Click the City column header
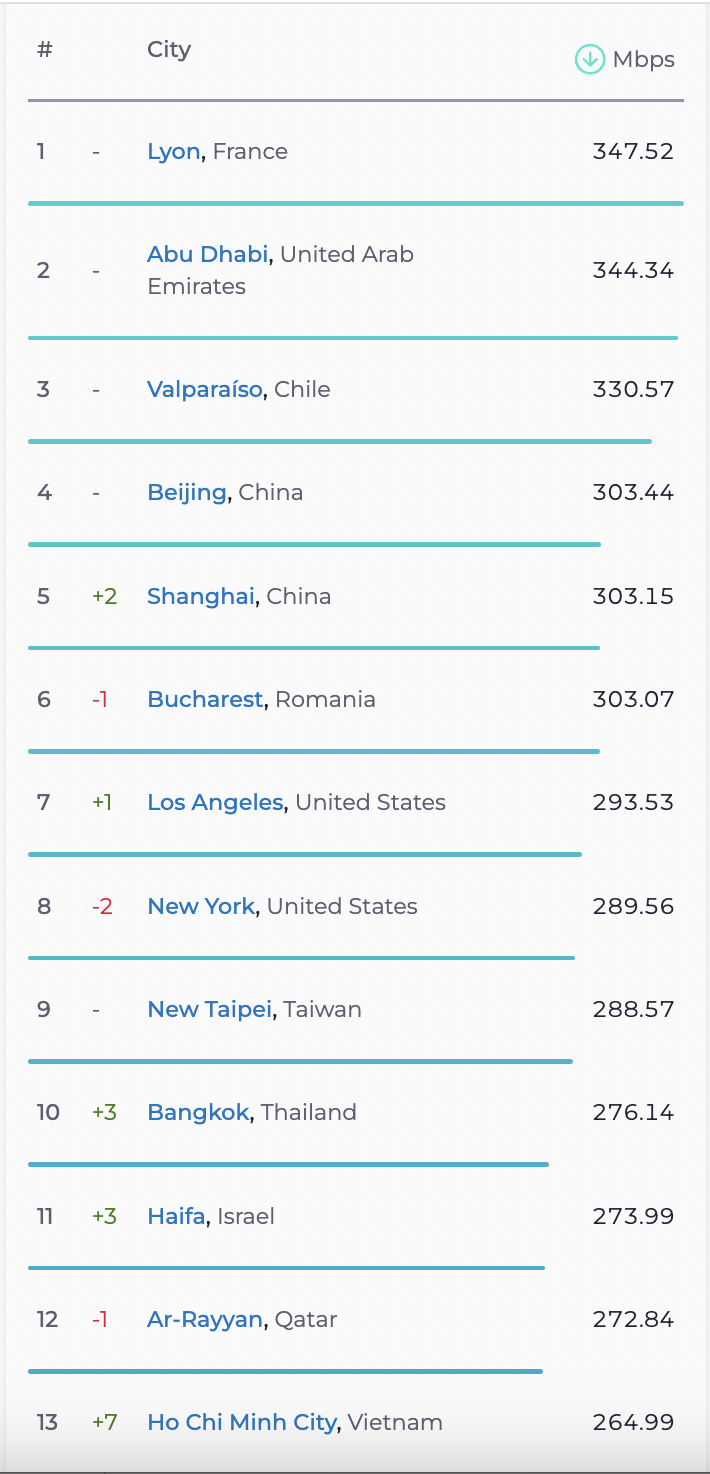The width and height of the screenshot is (710, 1474). 169,50
